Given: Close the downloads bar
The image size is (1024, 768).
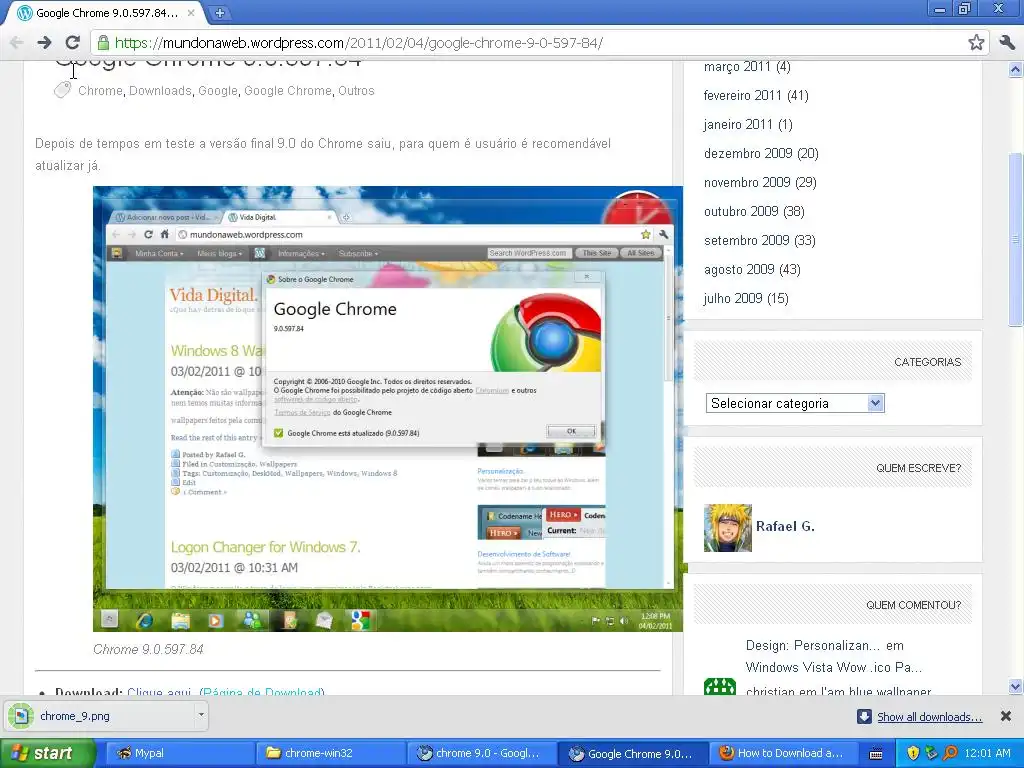Looking at the screenshot, I should (x=1006, y=716).
